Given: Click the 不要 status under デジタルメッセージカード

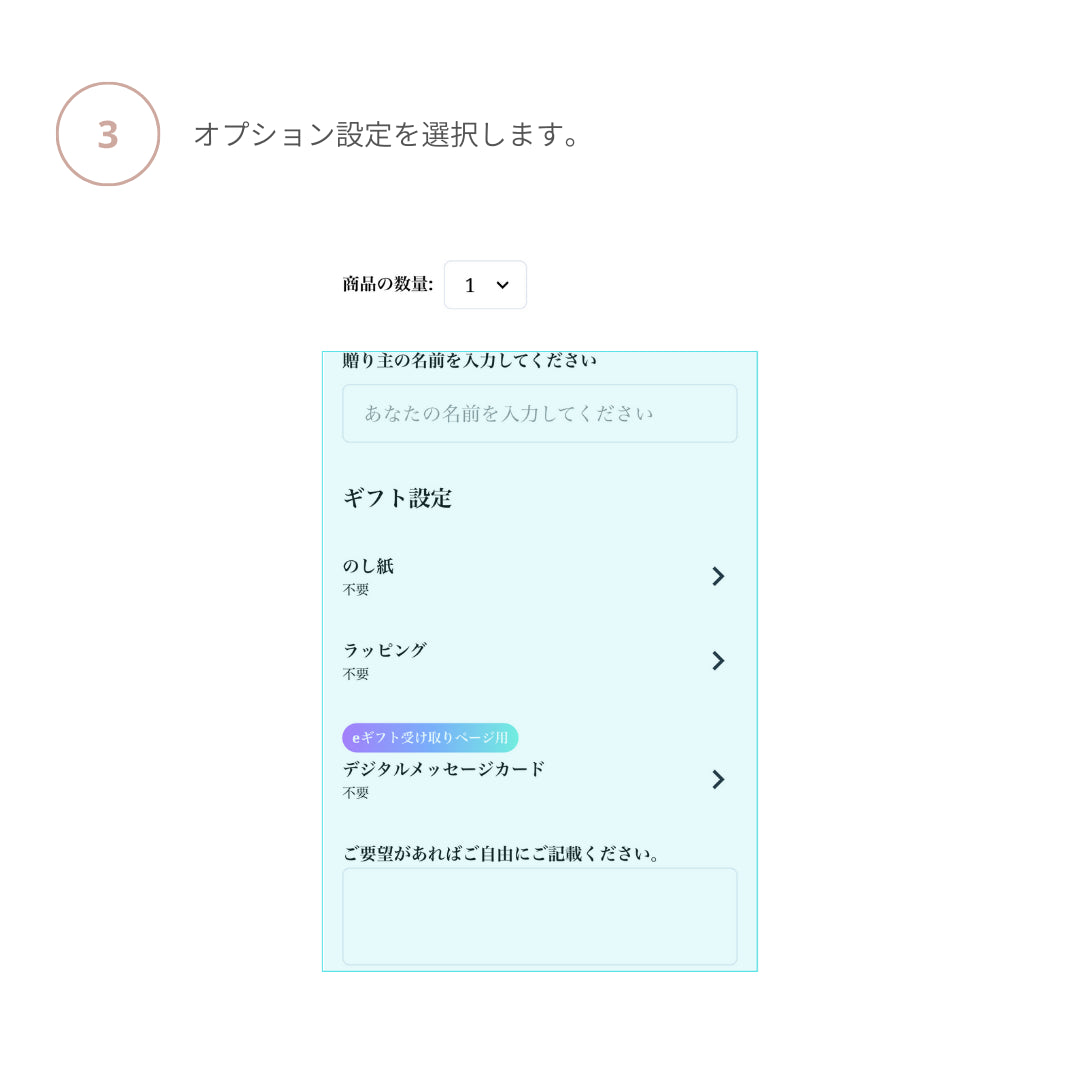Looking at the screenshot, I should (x=356, y=793).
